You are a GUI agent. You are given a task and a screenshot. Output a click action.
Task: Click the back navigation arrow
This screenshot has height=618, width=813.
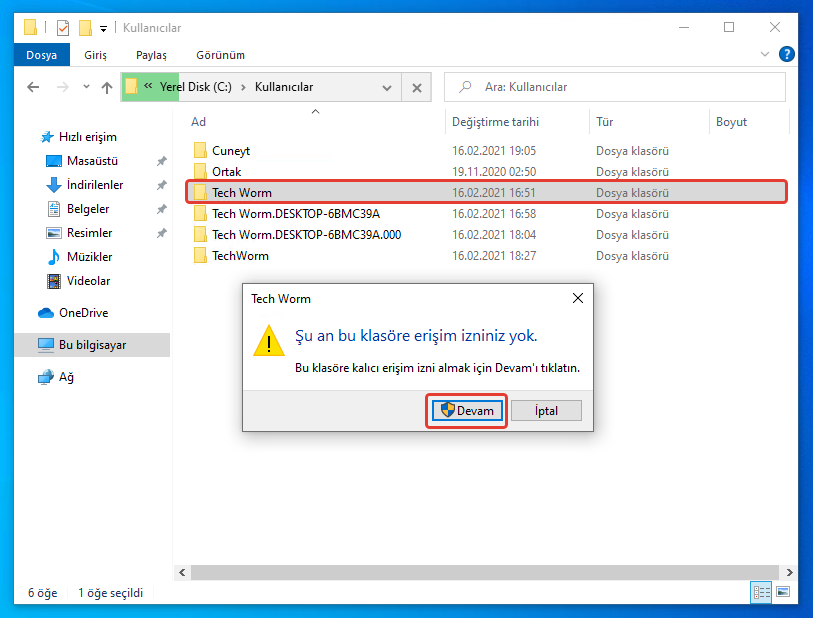33,88
